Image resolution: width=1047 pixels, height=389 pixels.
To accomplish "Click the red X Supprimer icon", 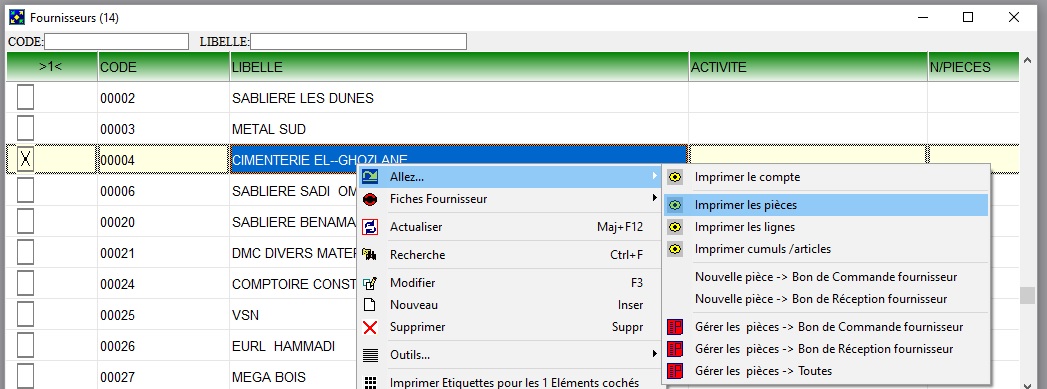I will click(x=370, y=327).
